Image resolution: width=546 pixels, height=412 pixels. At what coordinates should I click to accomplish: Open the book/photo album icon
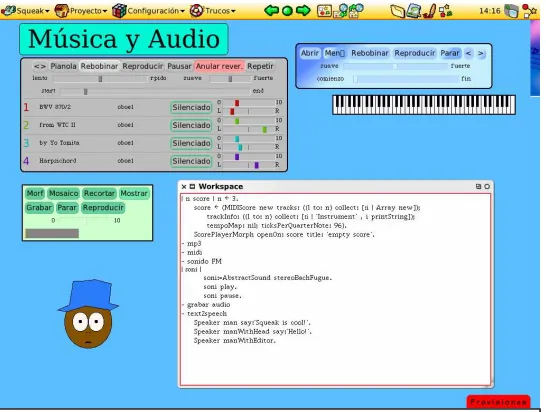point(414,10)
